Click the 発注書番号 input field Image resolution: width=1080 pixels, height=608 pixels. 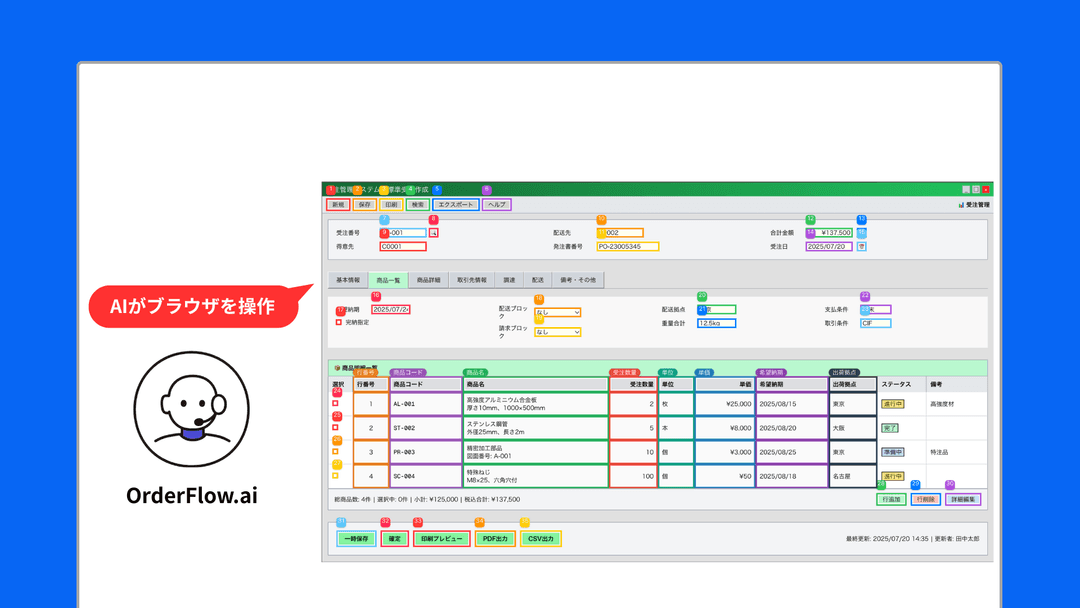pos(627,247)
